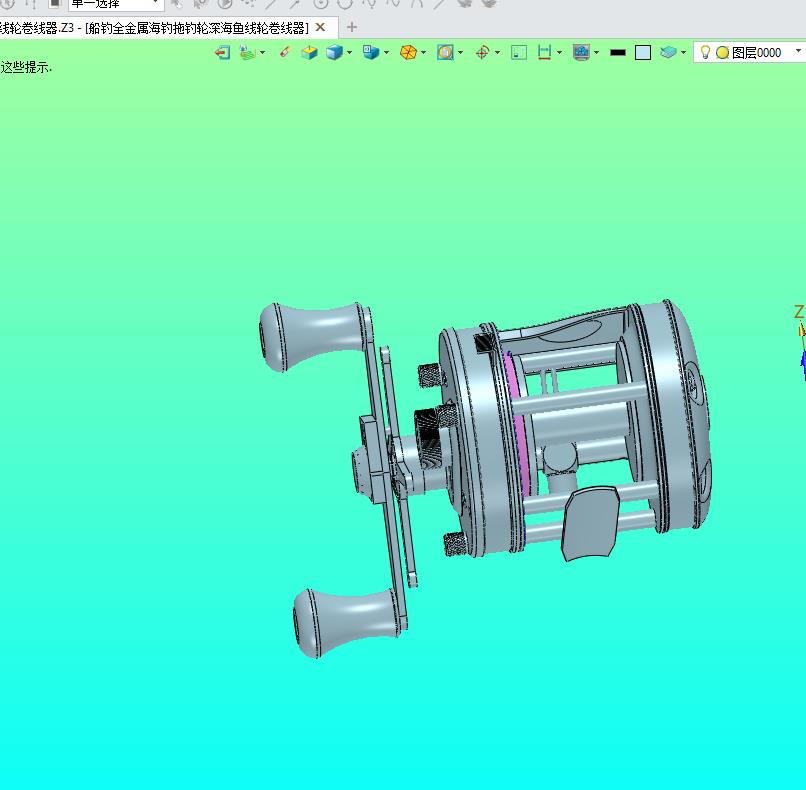
Task: Click the orange polygon mesh icon
Action: point(408,52)
